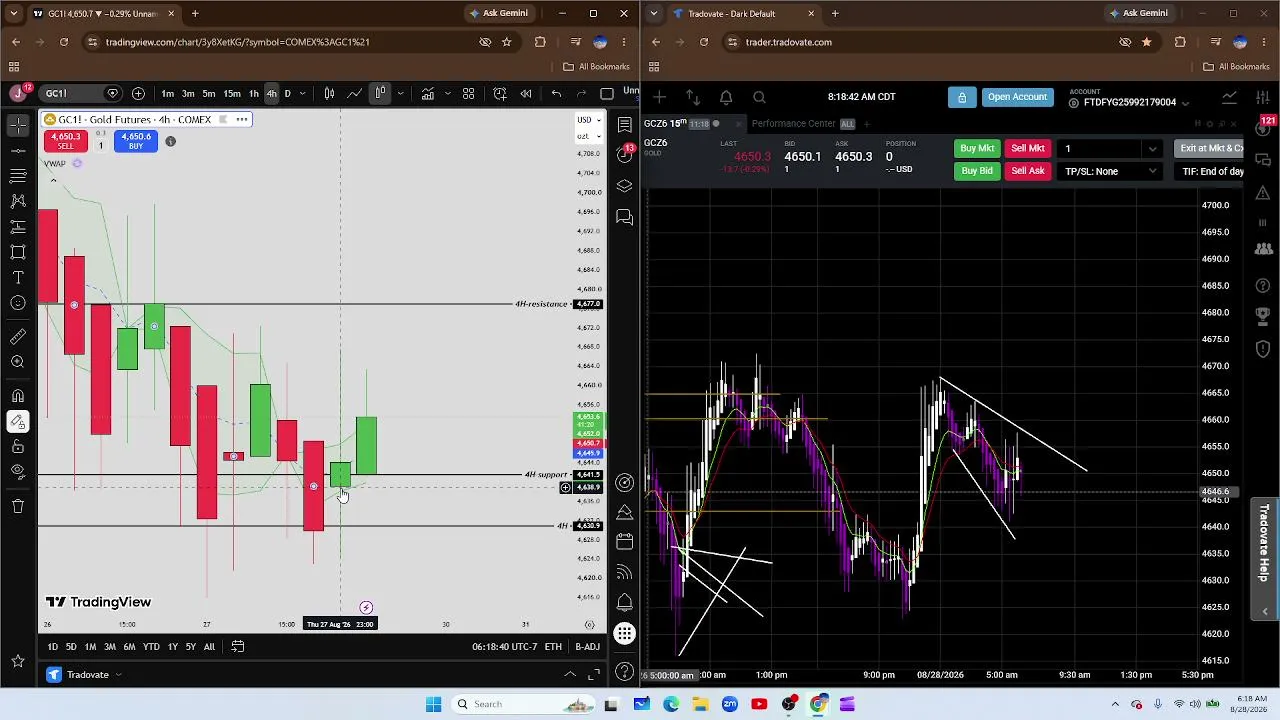Open the Indicators menu

coord(427,94)
